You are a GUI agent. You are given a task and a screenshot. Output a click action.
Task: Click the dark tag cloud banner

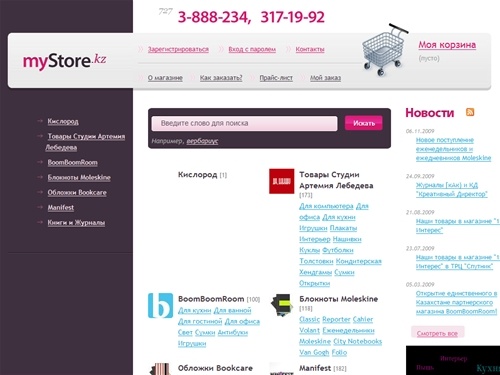tap(453, 360)
